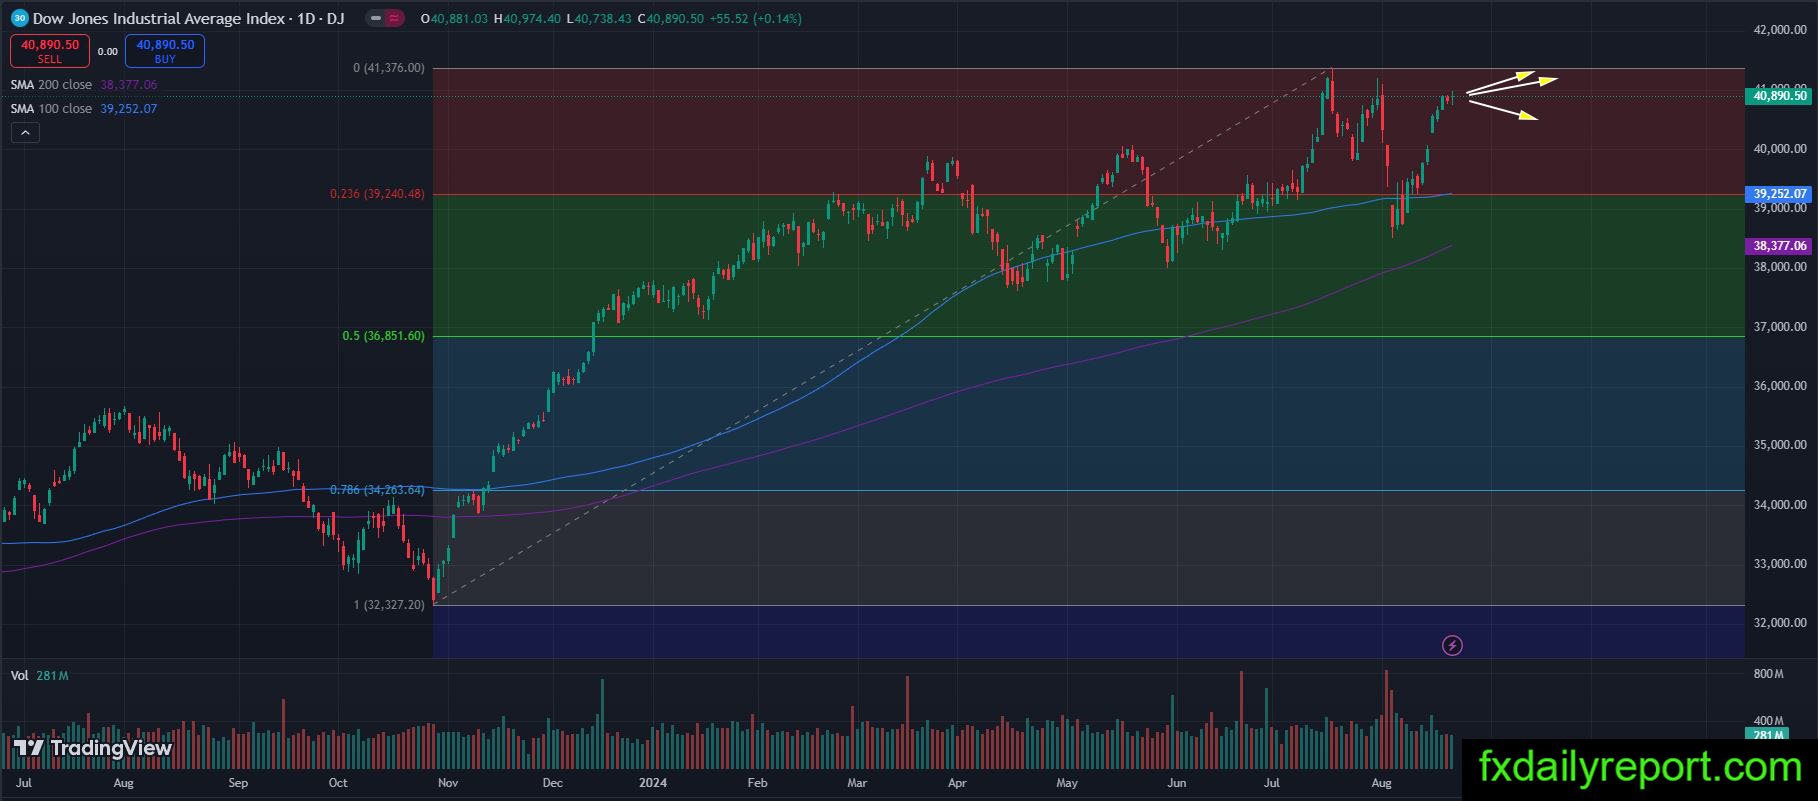Click the May label on the time axis
Image resolution: width=1818 pixels, height=801 pixels.
[1067, 783]
